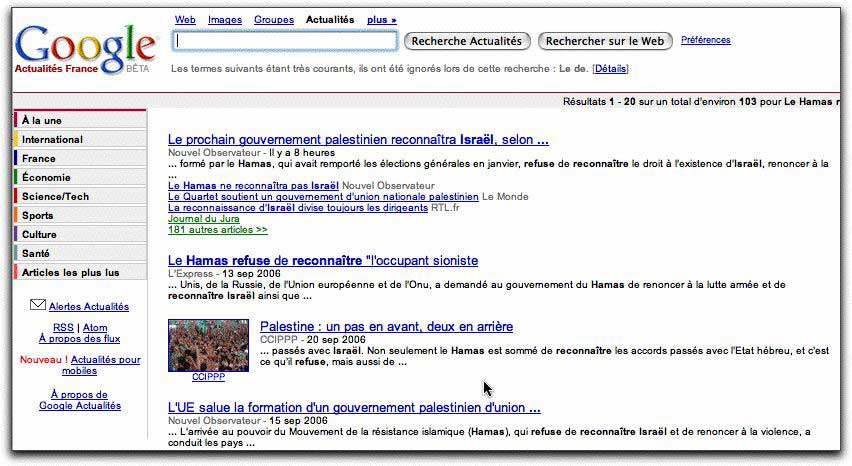Open the 'plus »' menu link
852x466 pixels.
[381, 20]
